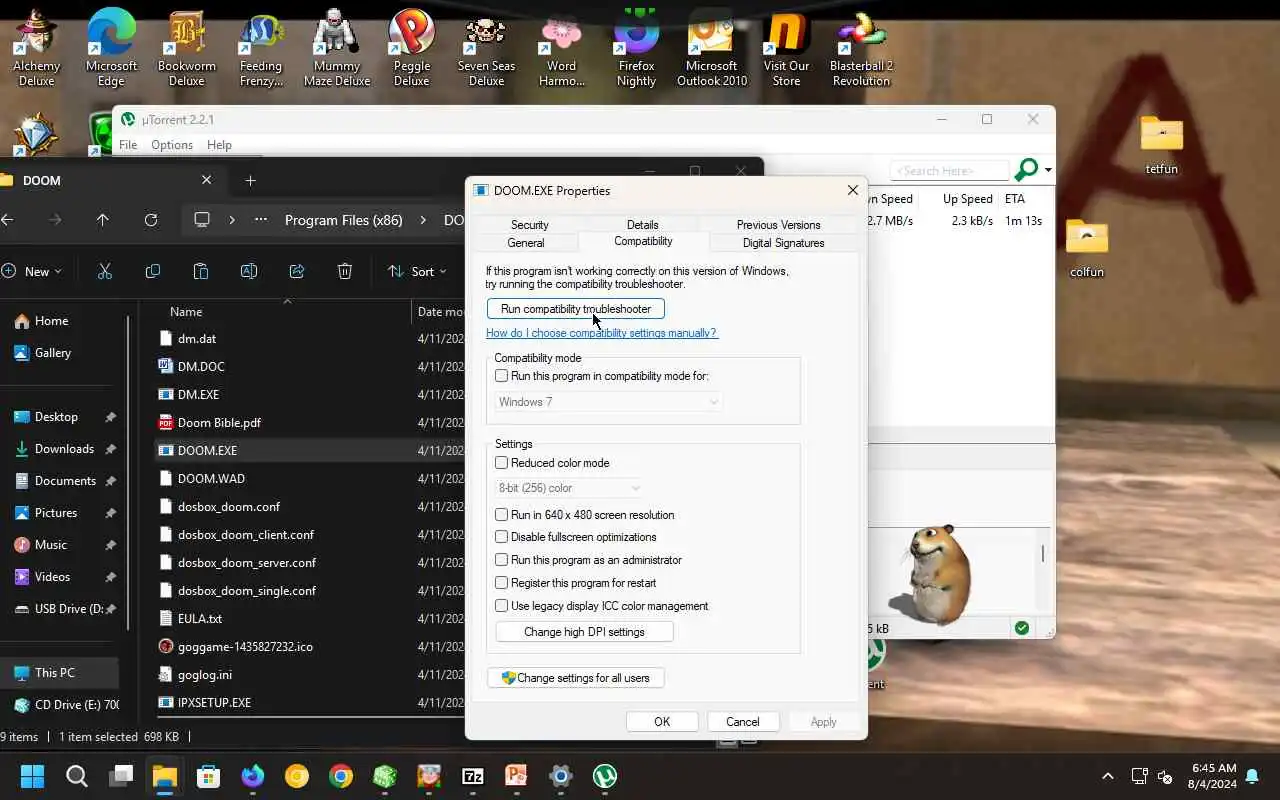Image resolution: width=1280 pixels, height=800 pixels.
Task: Click the Chrome taskbar icon
Action: click(341, 776)
